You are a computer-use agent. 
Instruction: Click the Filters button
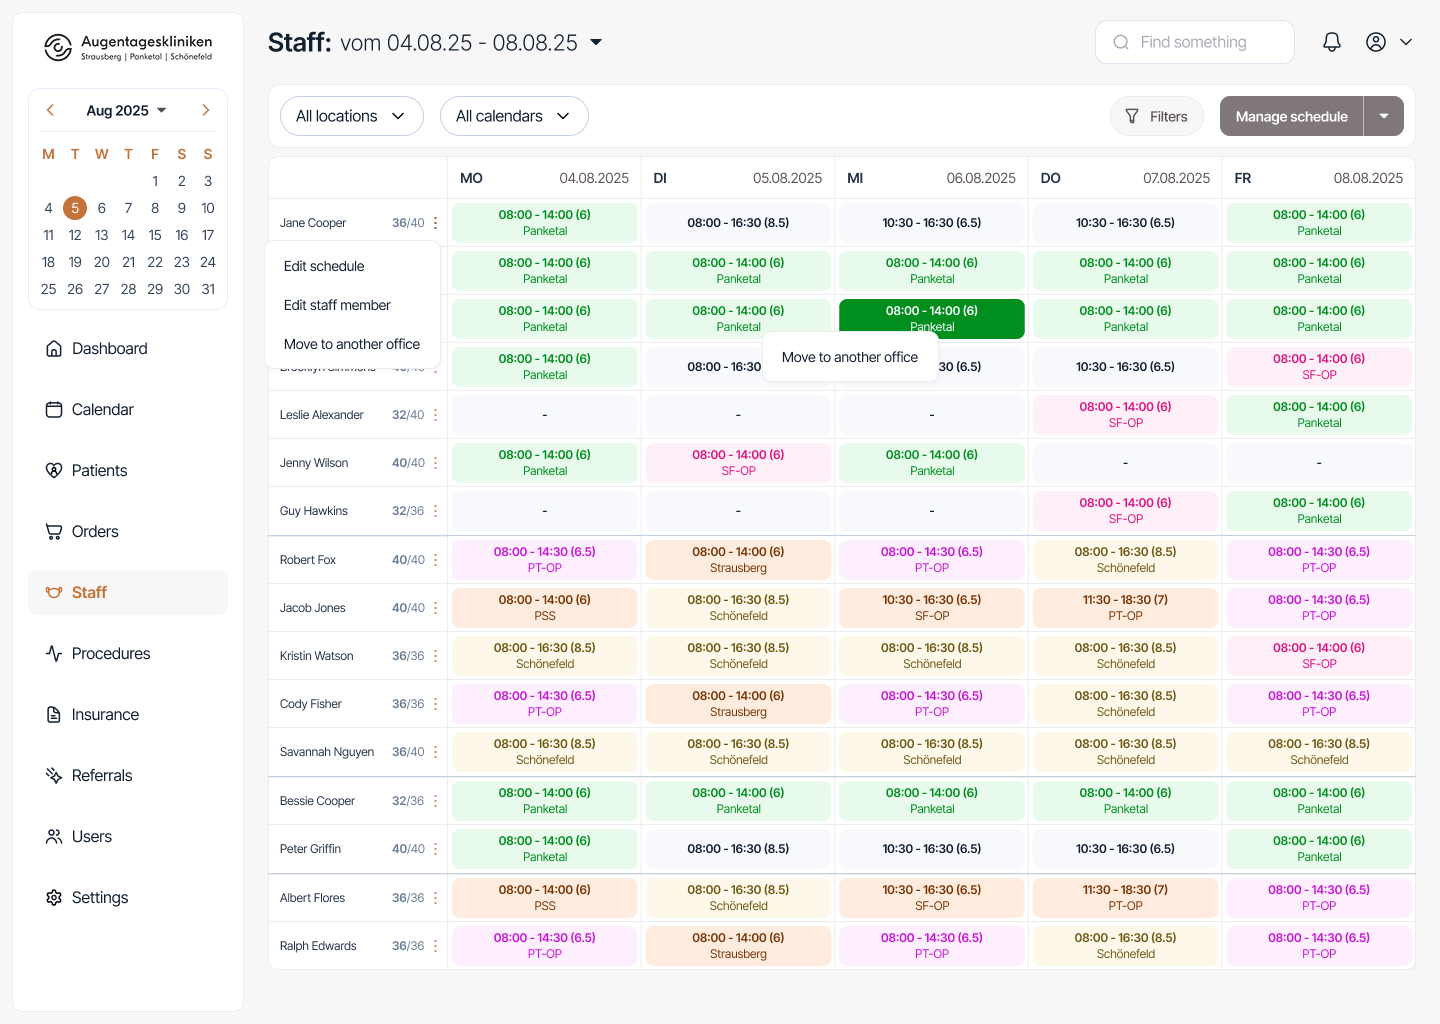click(x=1156, y=116)
